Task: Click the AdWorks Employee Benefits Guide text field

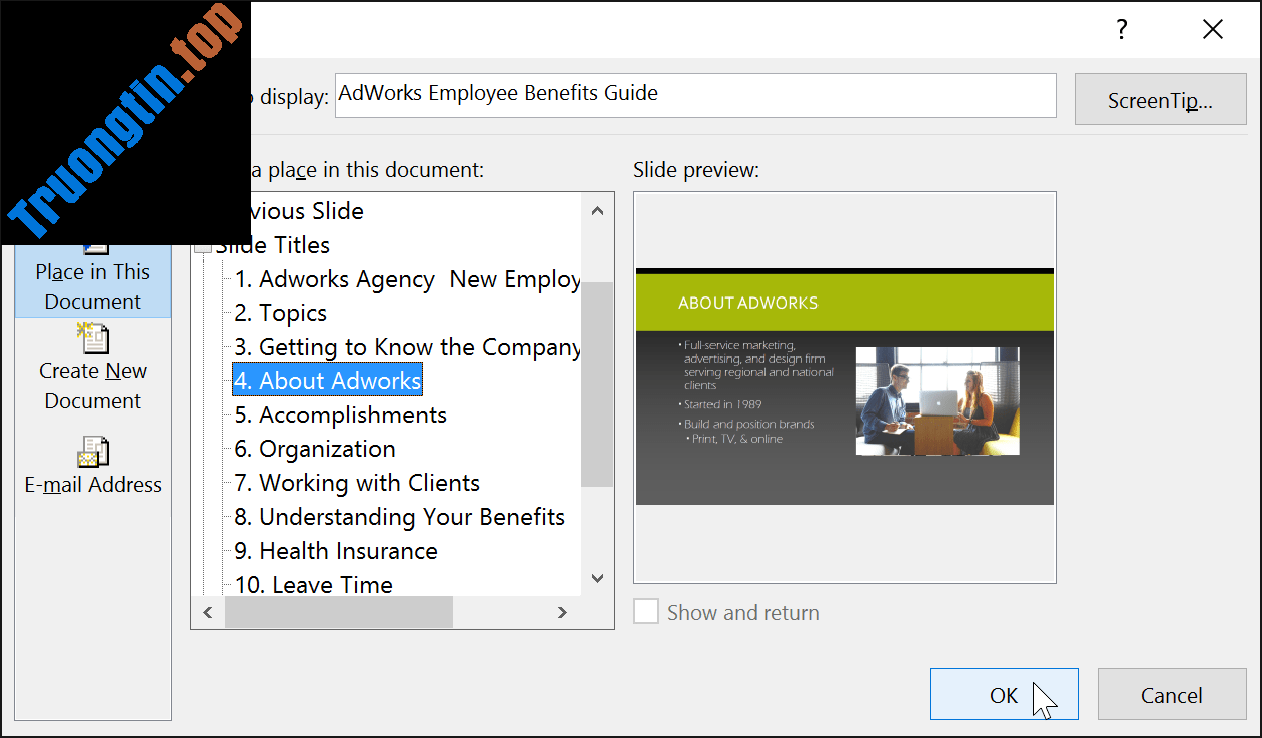Action: 695,93
